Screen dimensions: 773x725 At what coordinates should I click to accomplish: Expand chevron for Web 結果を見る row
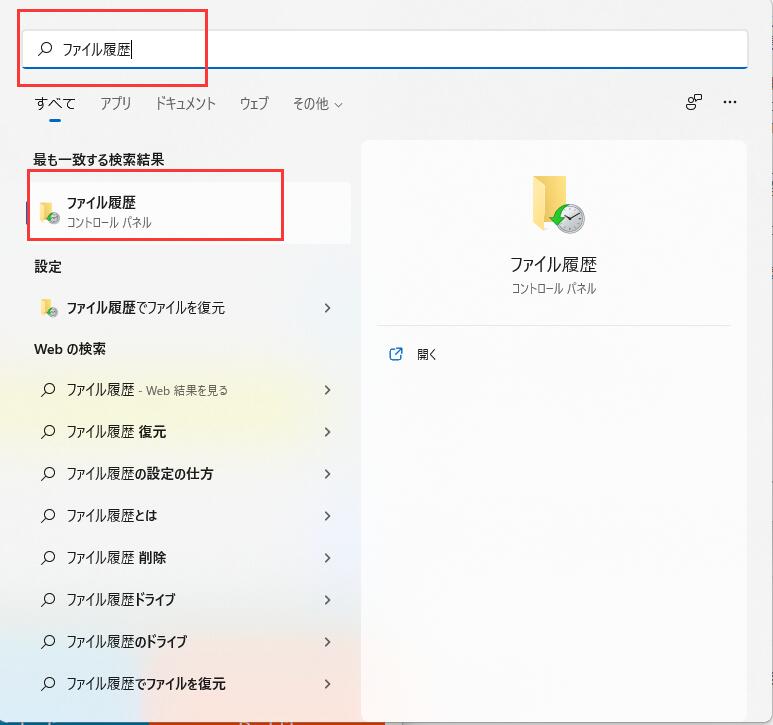pos(327,390)
